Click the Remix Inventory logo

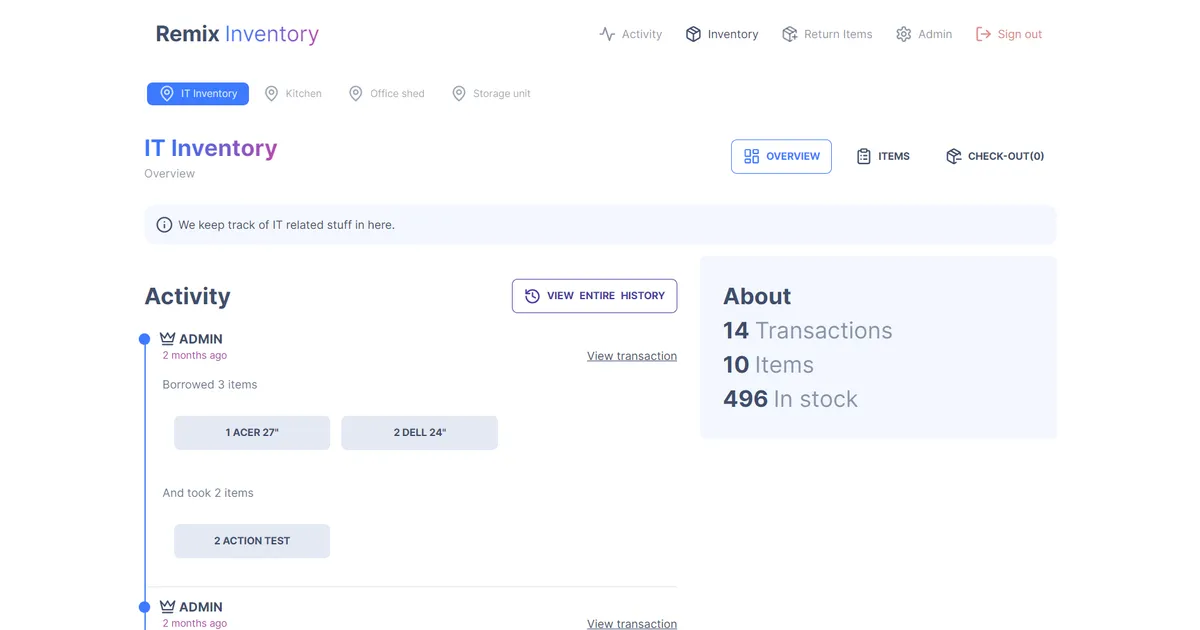237,34
